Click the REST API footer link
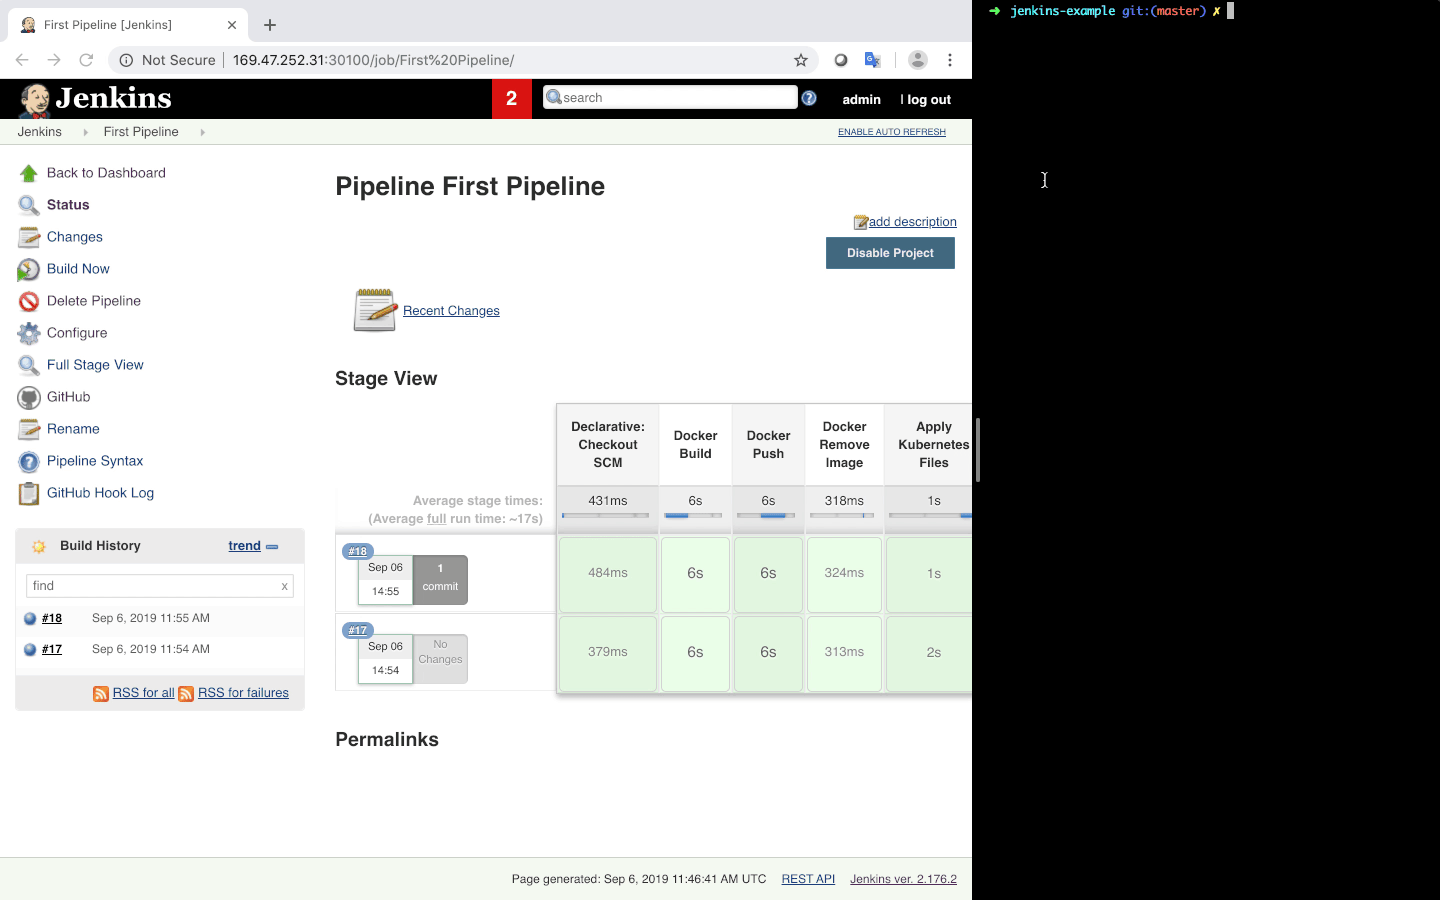 [x=808, y=879]
